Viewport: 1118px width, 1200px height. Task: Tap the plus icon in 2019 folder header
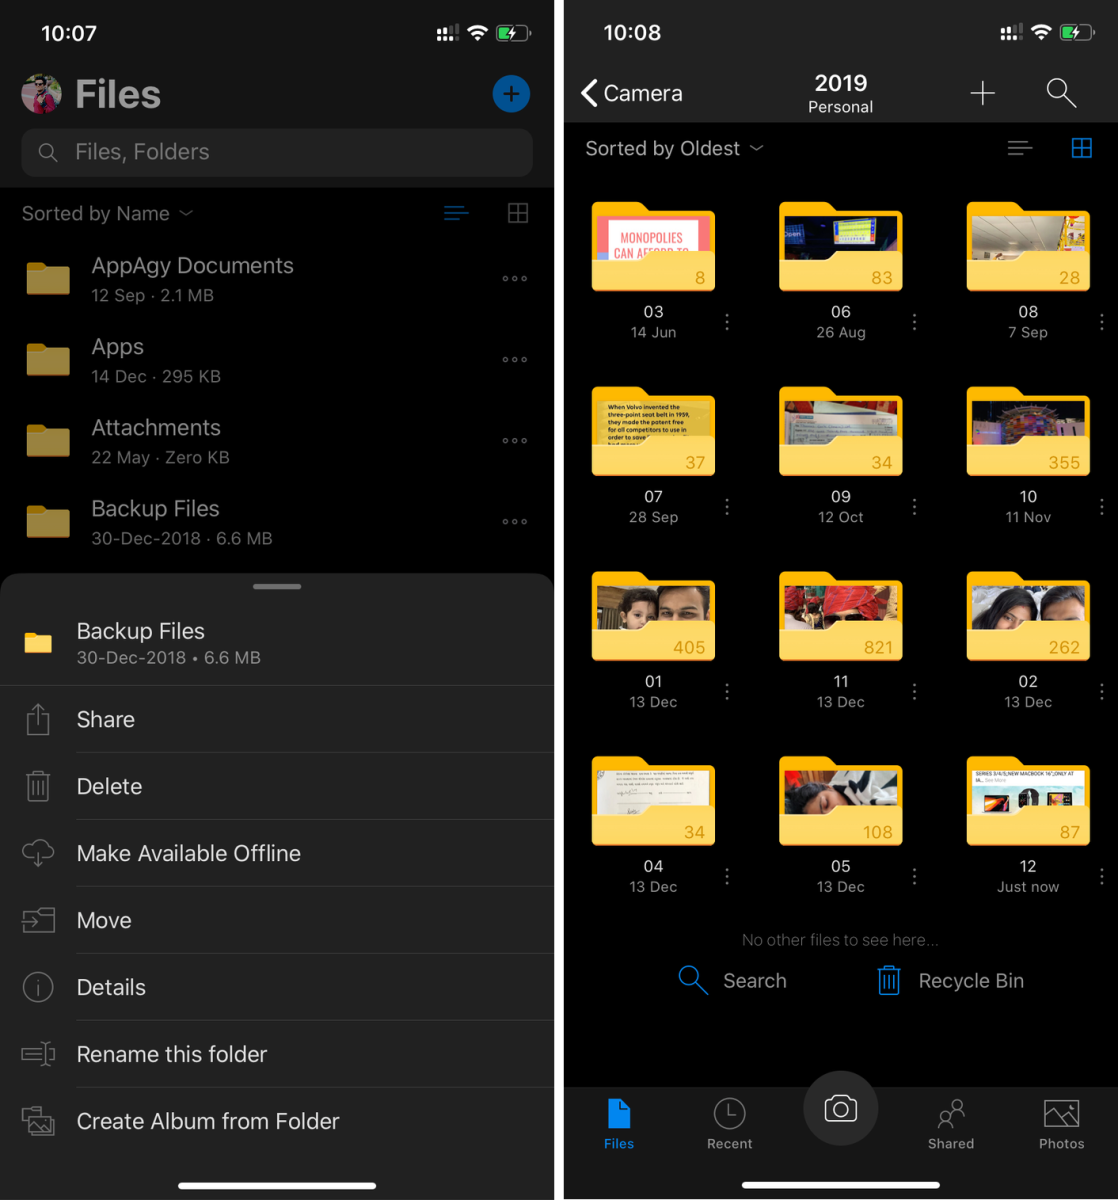983,93
